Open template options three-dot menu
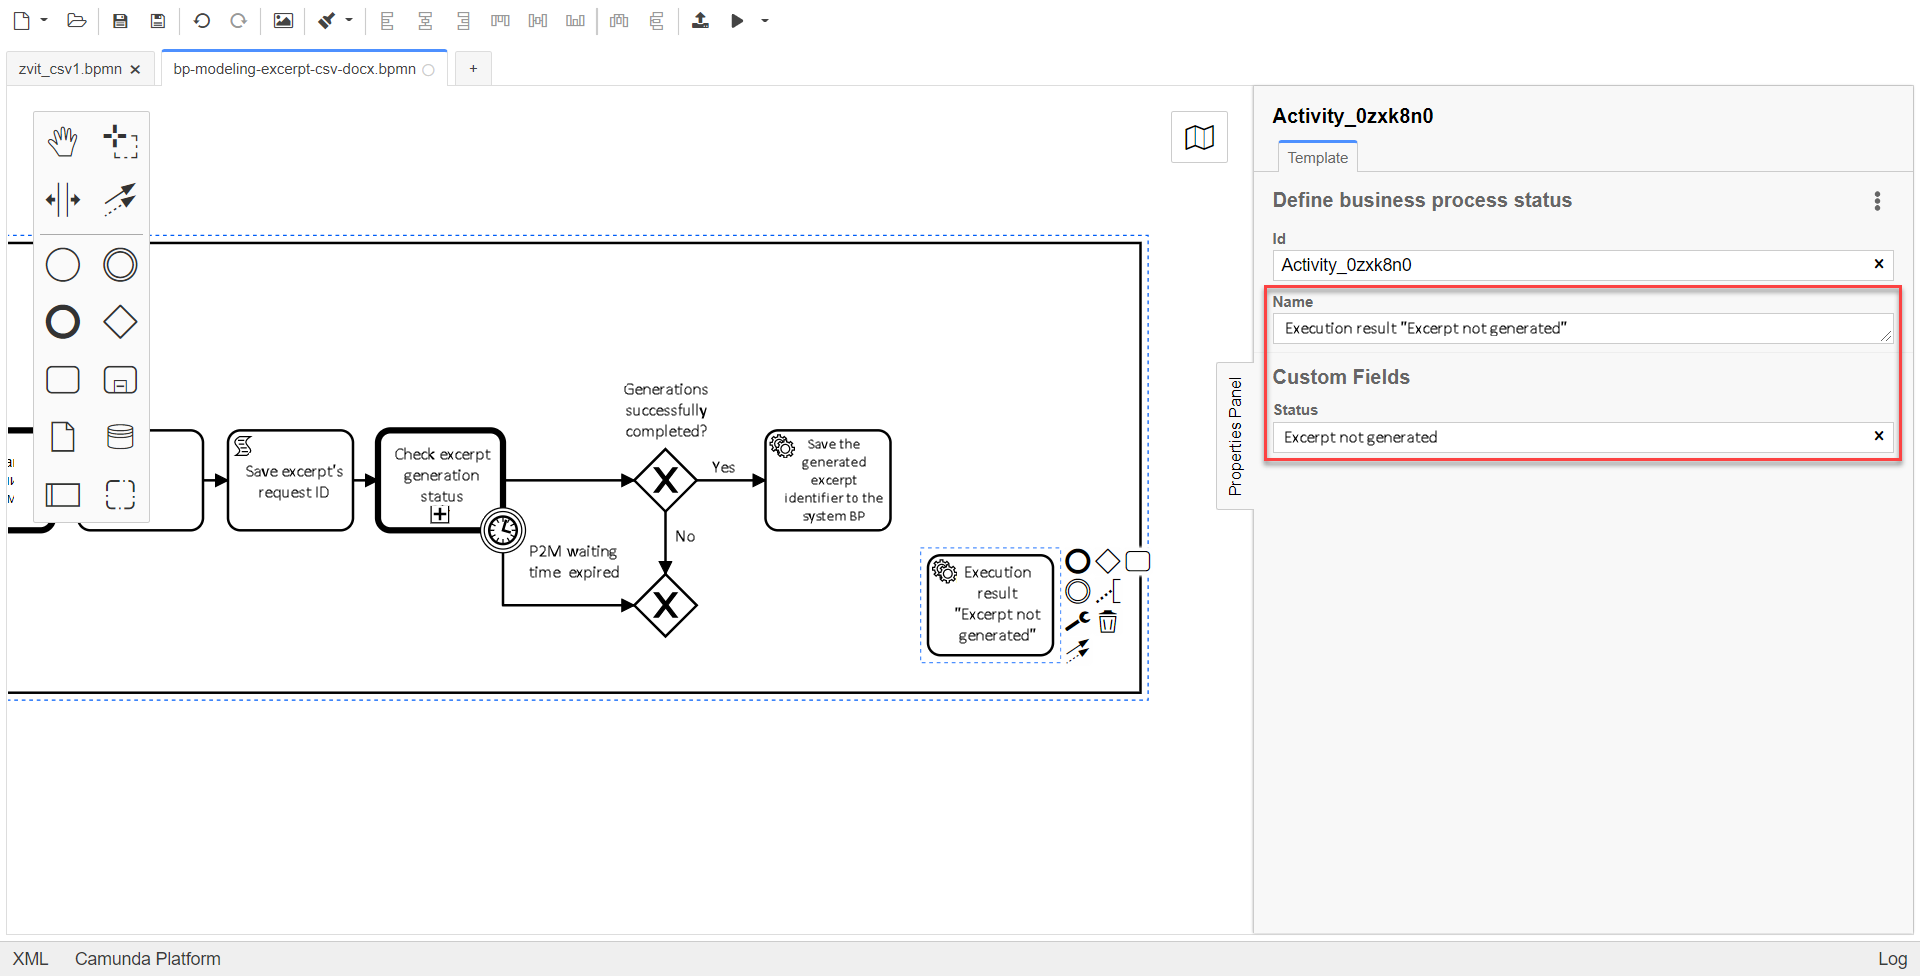The width and height of the screenshot is (1920, 976). coord(1877,201)
